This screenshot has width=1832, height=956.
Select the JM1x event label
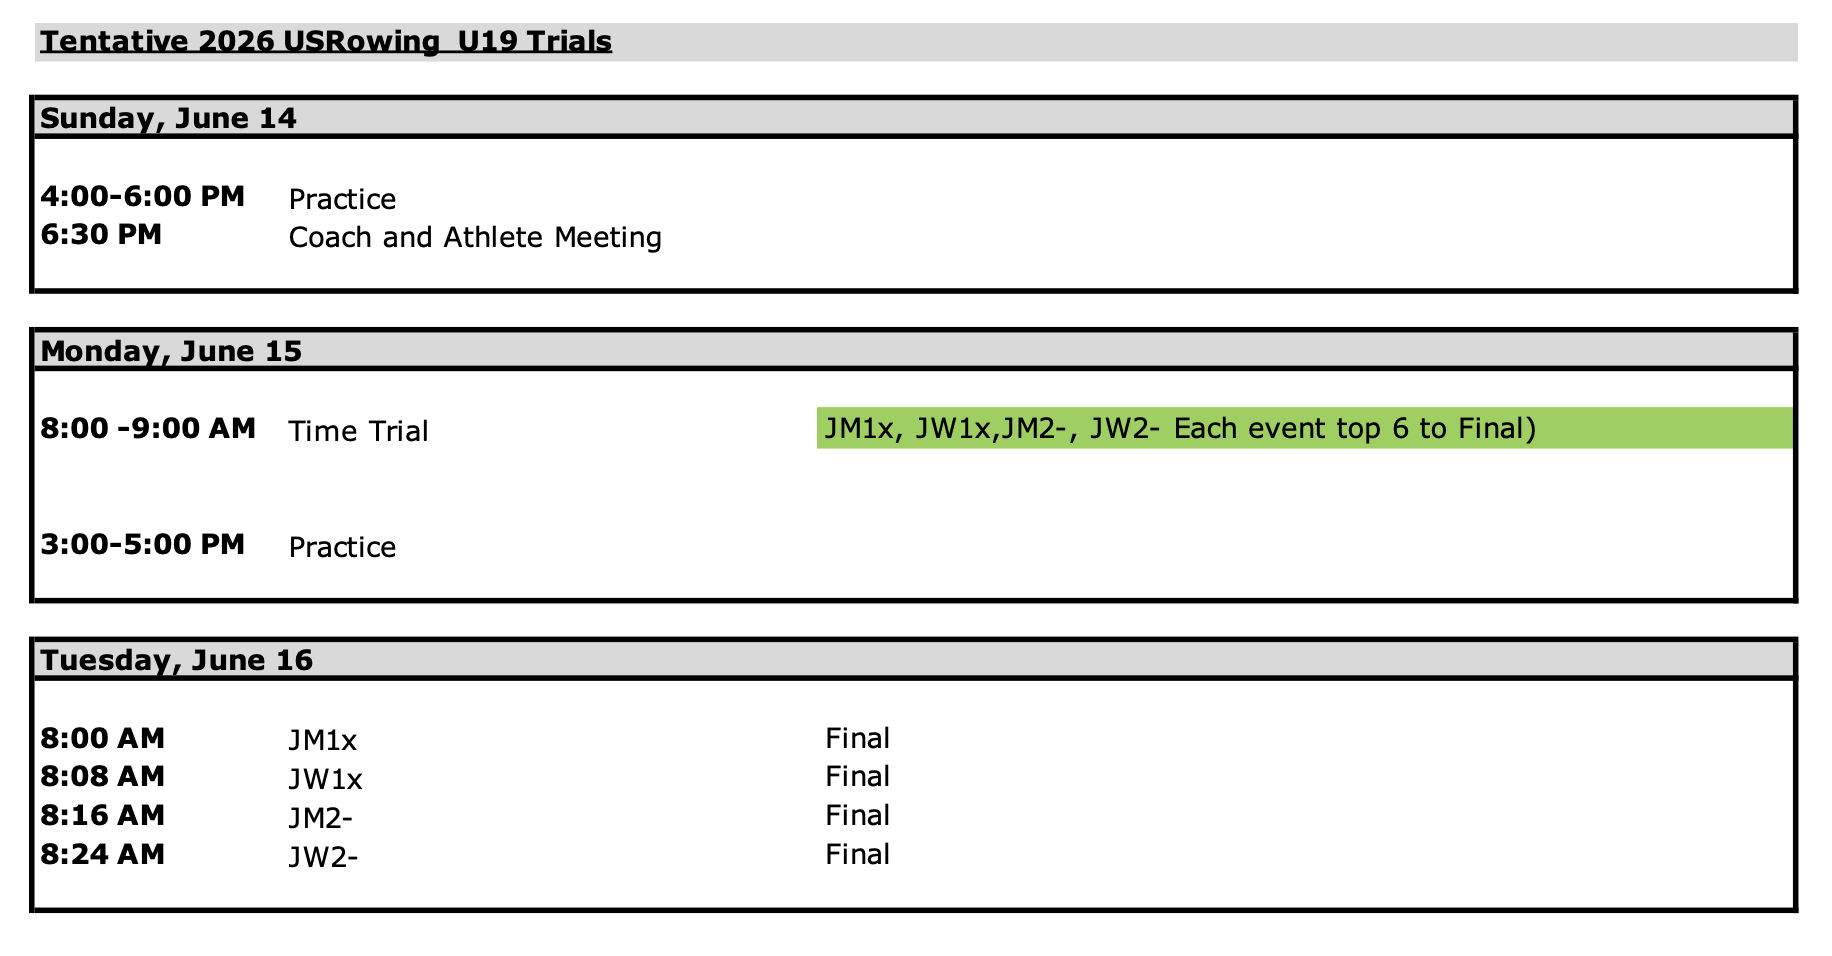pyautogui.click(x=322, y=741)
